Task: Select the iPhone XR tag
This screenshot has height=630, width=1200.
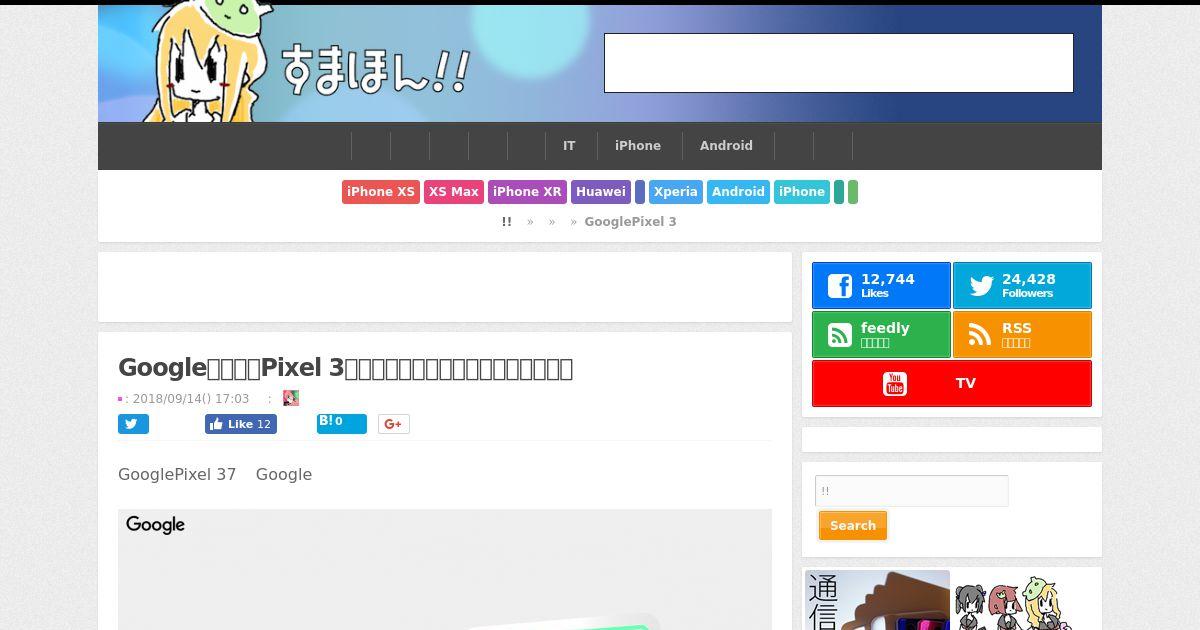Action: pos(528,192)
